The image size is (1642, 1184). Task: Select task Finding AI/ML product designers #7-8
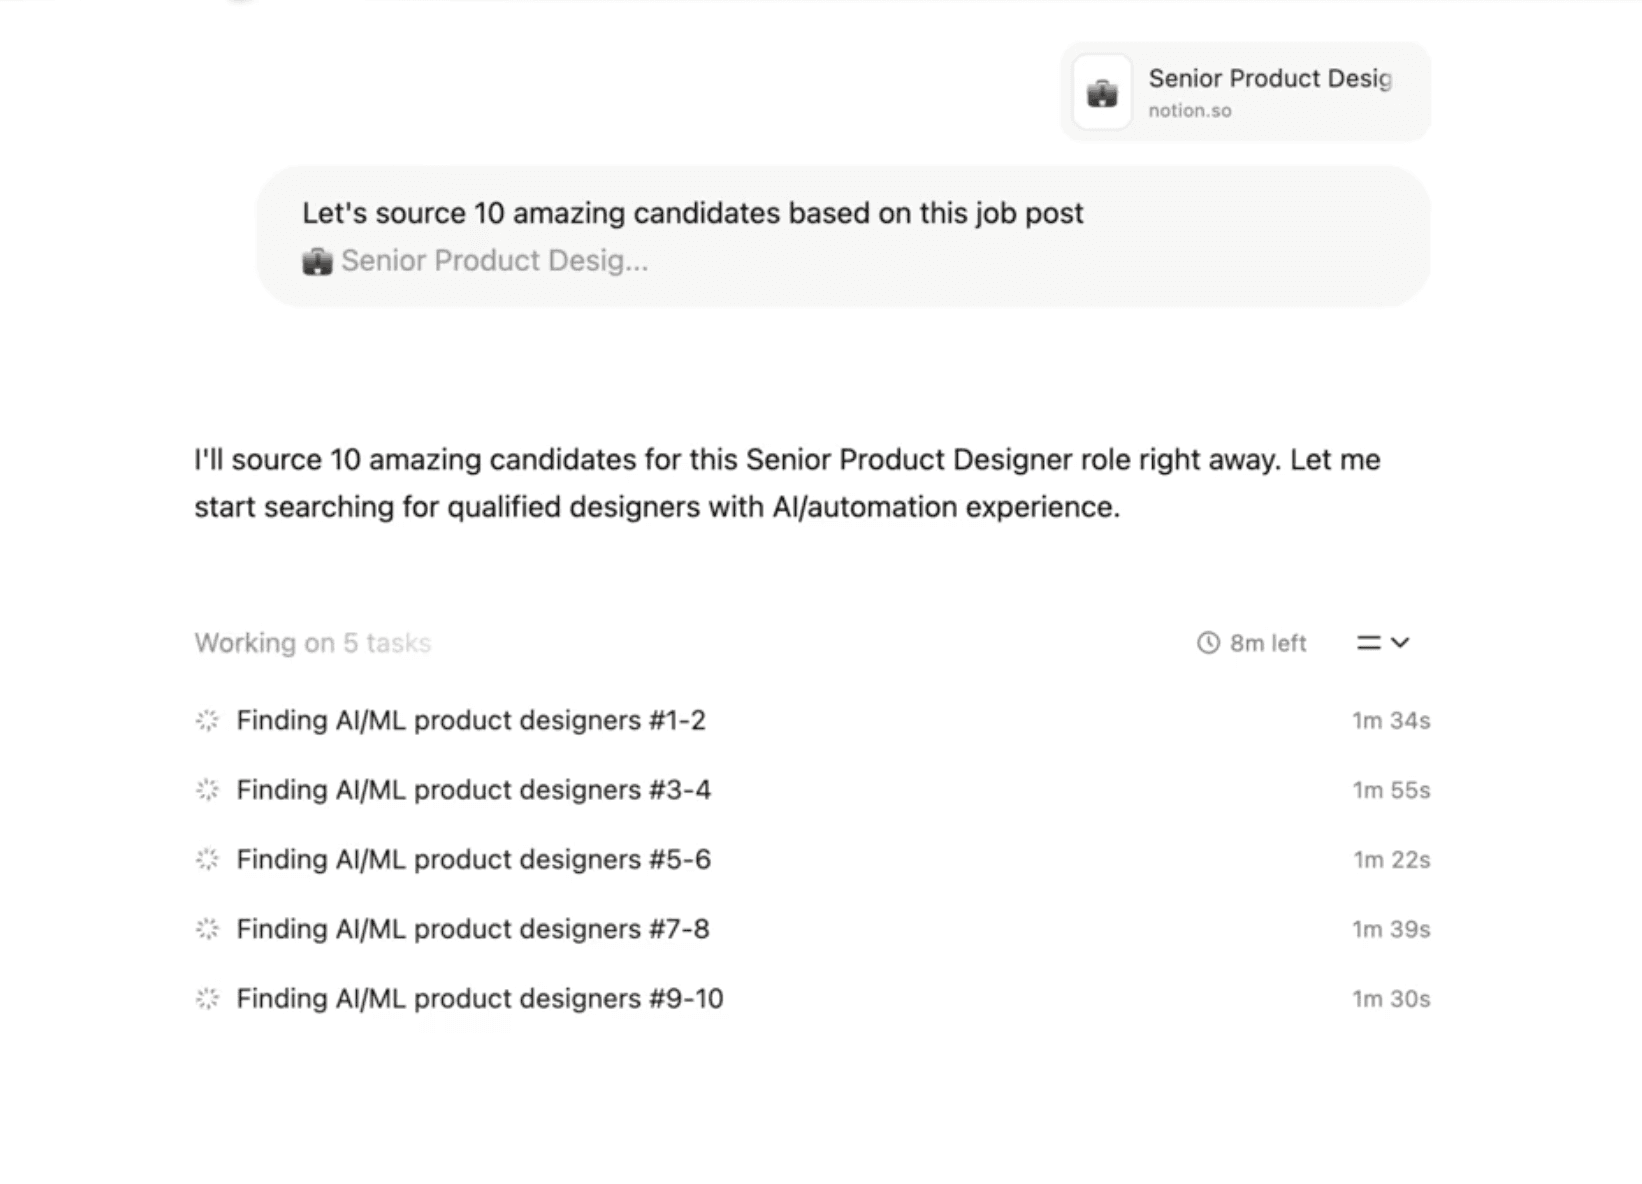tap(472, 929)
